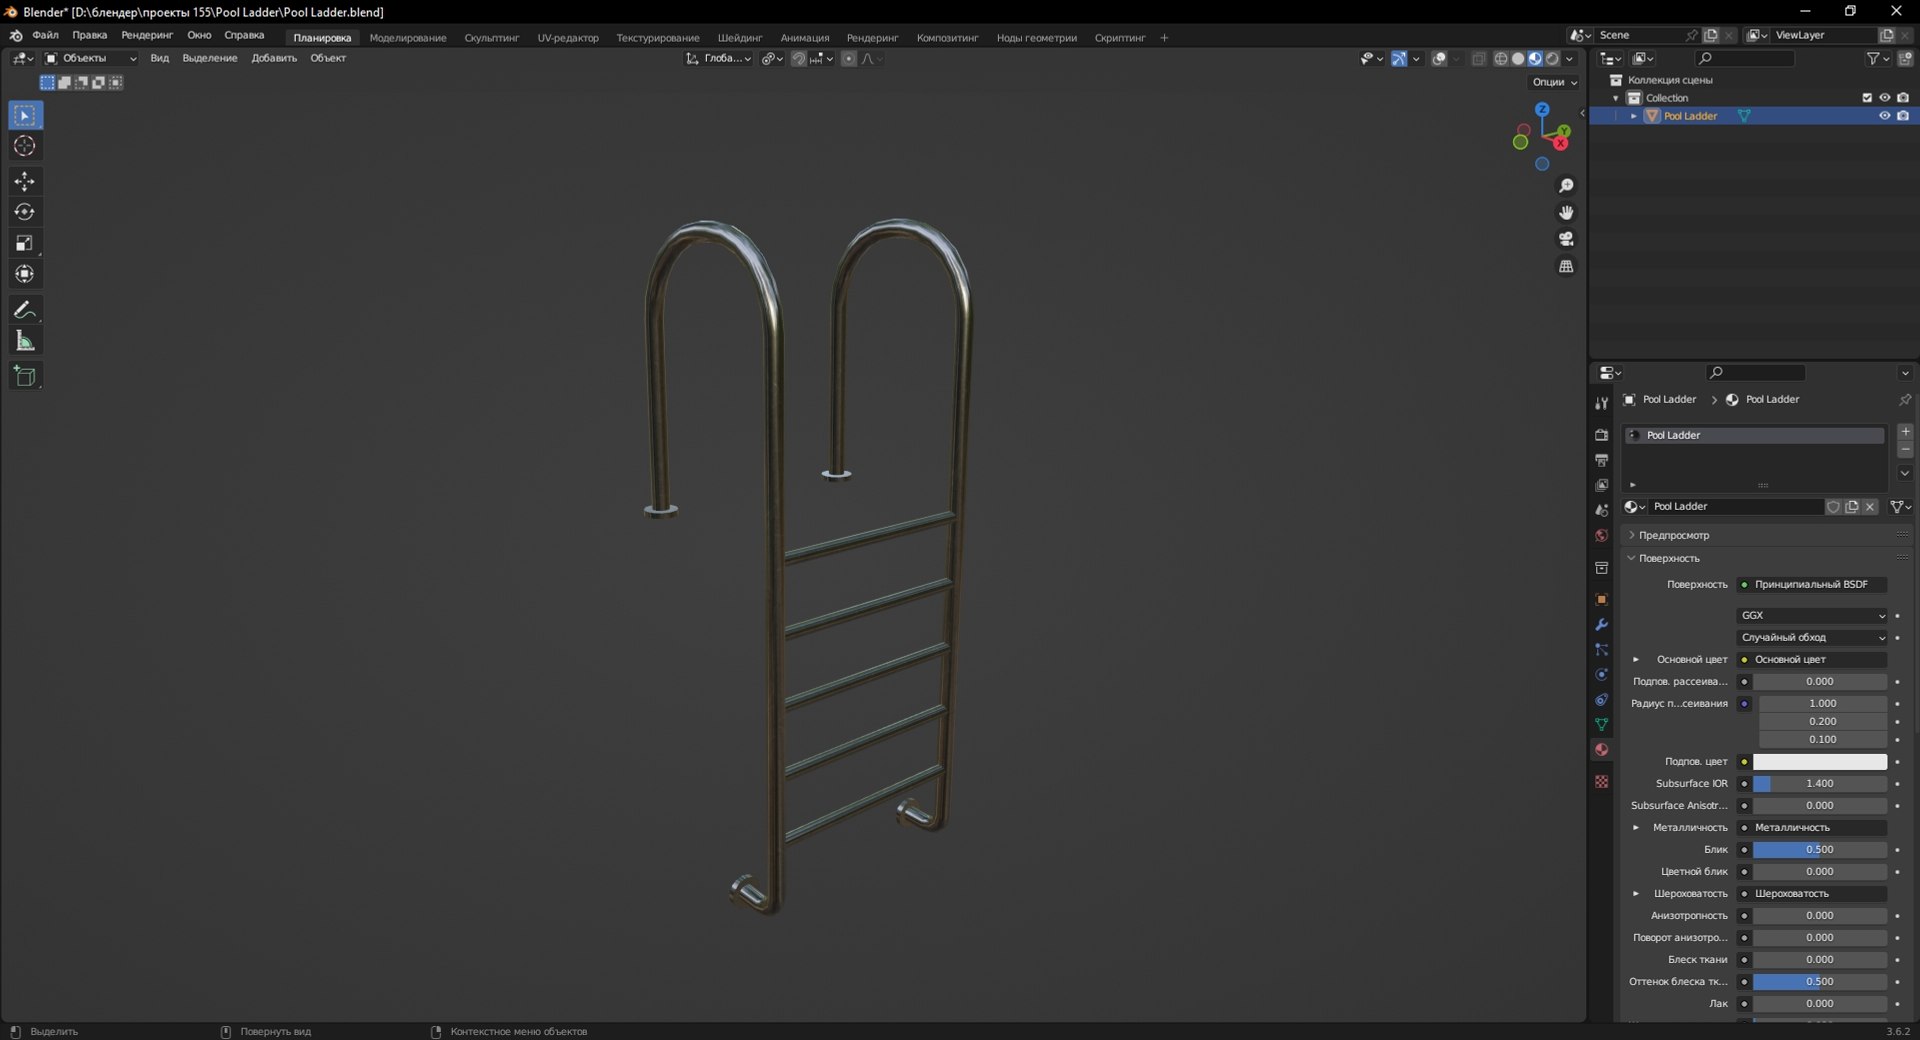Open the Modifiers wrench properties tab
This screenshot has width=1920, height=1040.
[x=1601, y=624]
